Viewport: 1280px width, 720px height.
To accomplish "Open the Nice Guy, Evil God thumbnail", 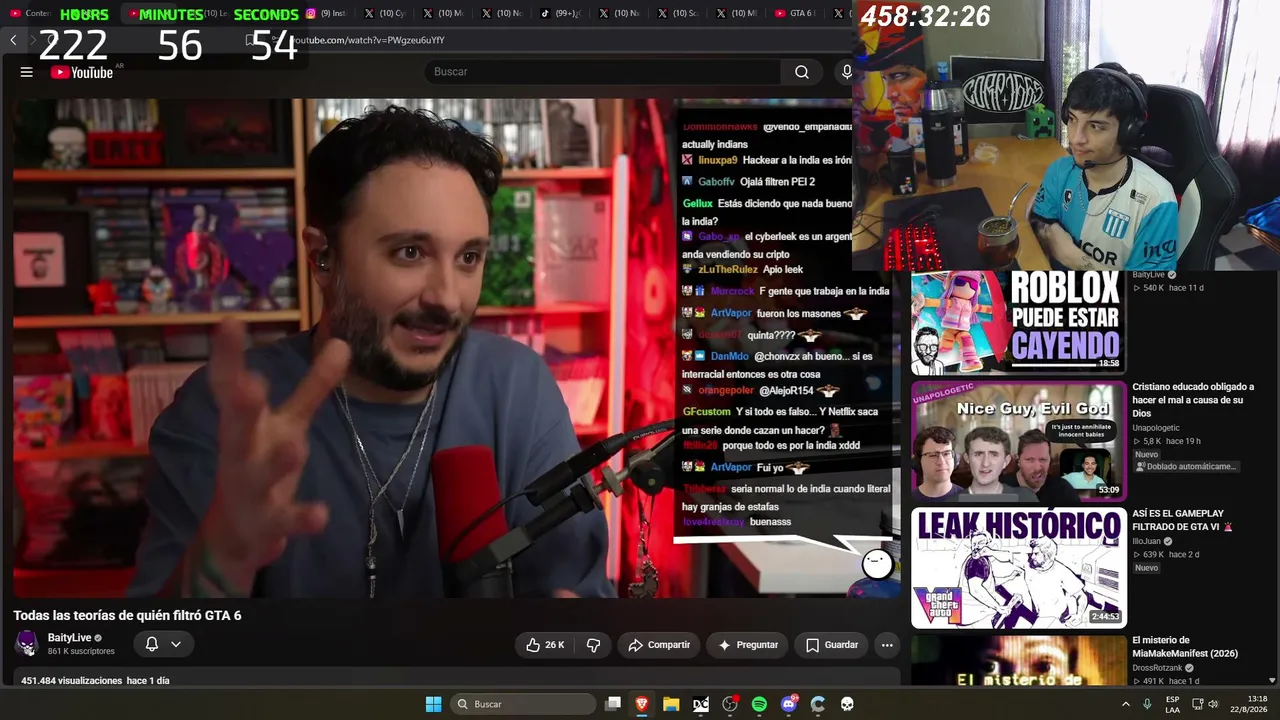I will 1018,441.
